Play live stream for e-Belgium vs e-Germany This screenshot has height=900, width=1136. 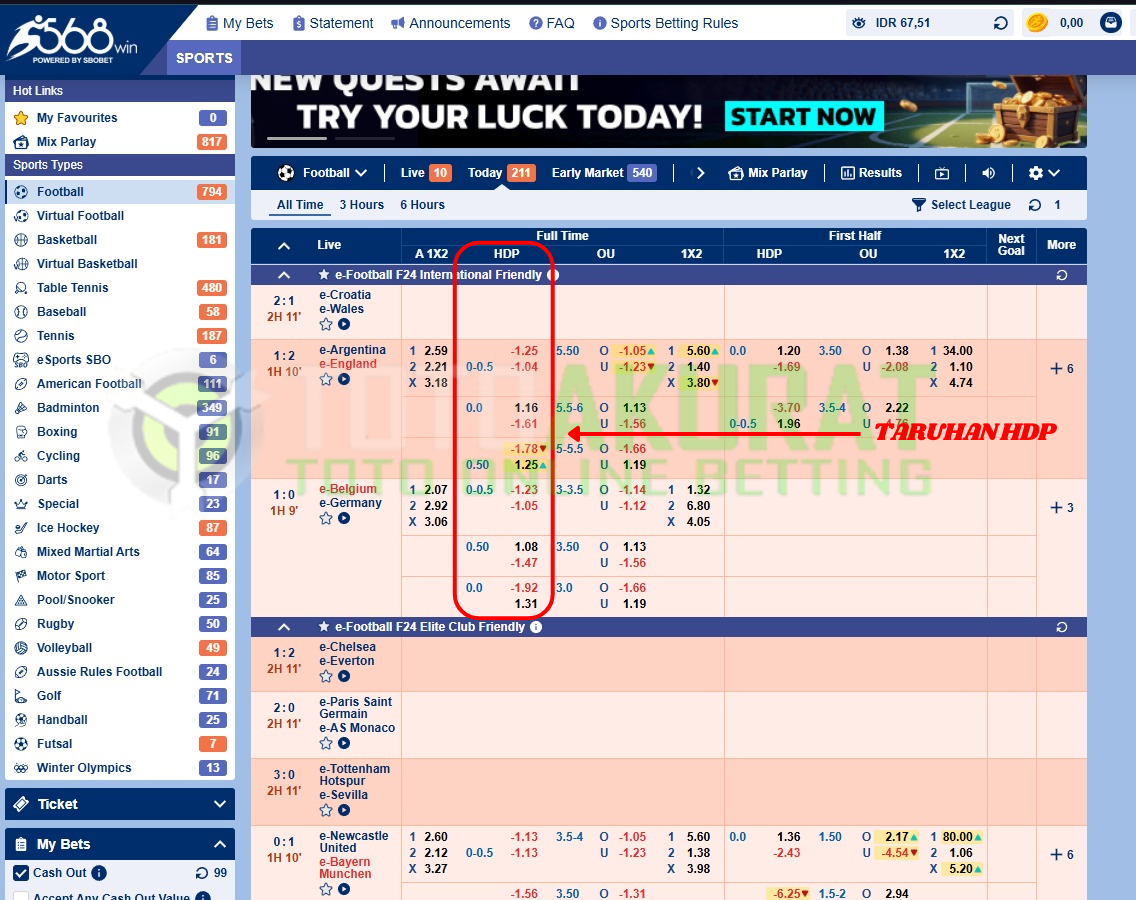(344, 519)
